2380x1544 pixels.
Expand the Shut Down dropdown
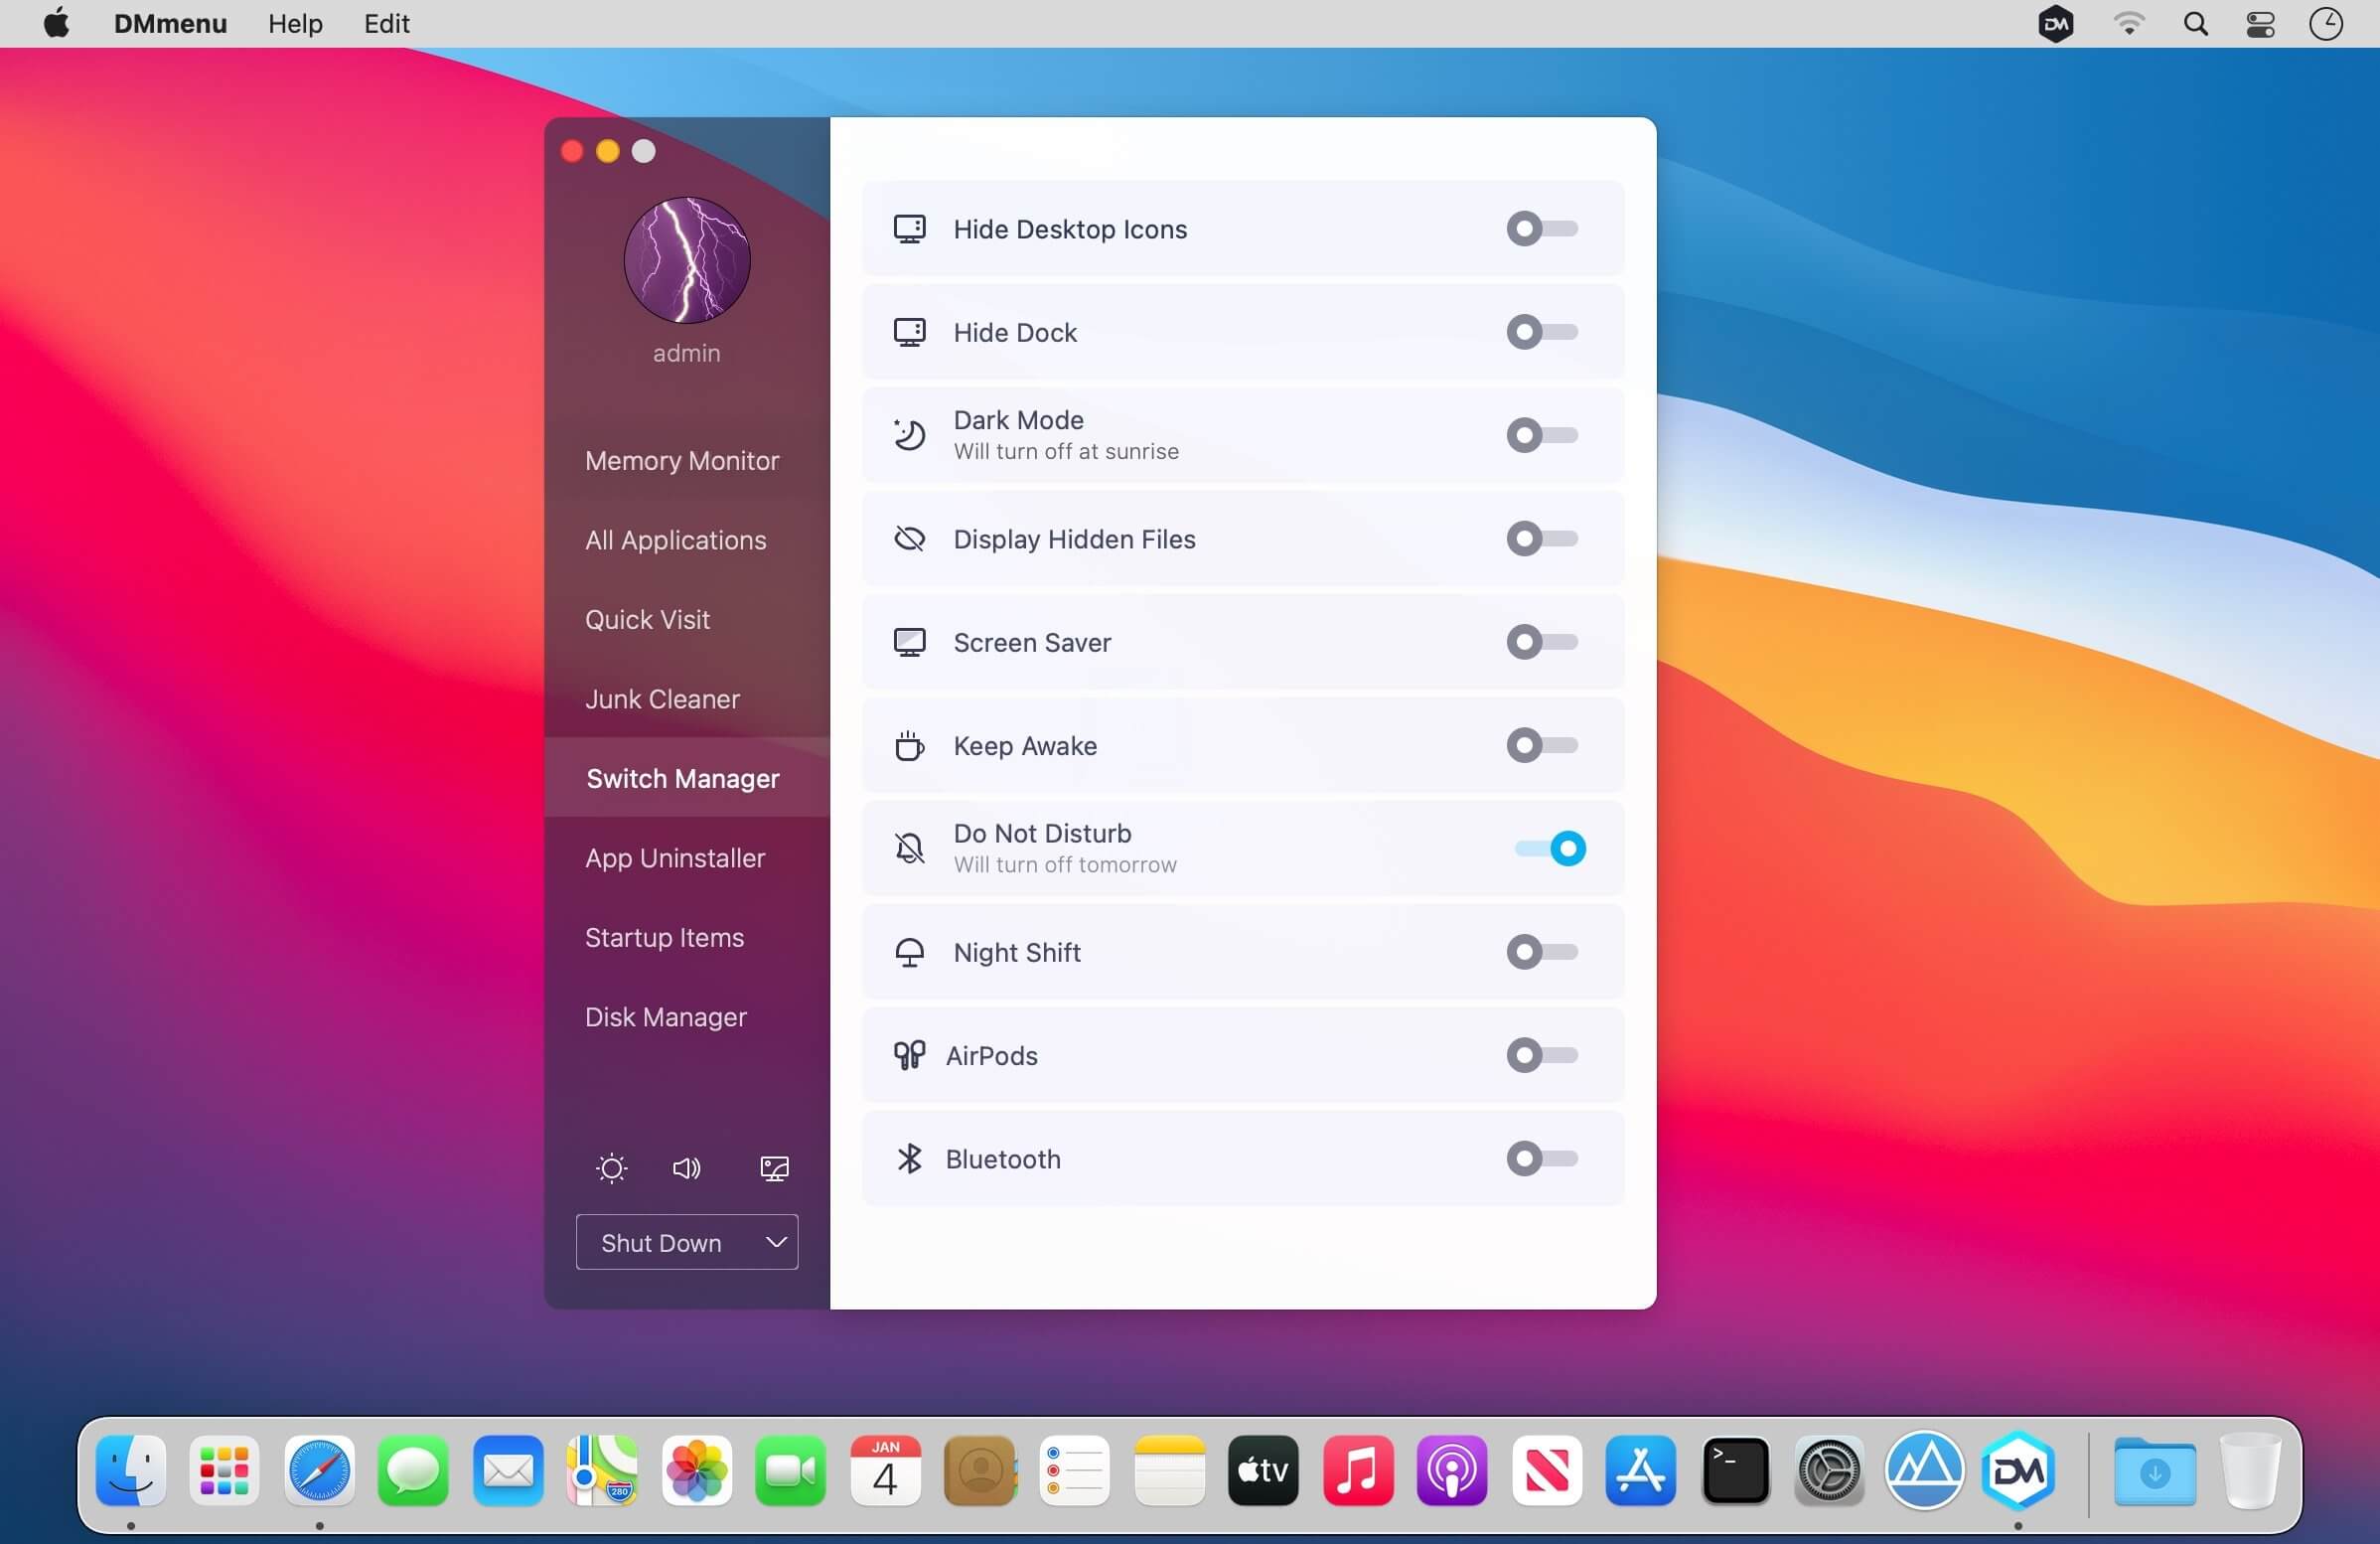[x=687, y=1243]
